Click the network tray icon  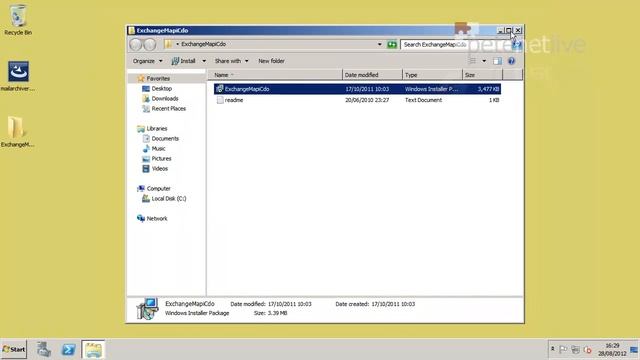pyautogui.click(x=576, y=349)
